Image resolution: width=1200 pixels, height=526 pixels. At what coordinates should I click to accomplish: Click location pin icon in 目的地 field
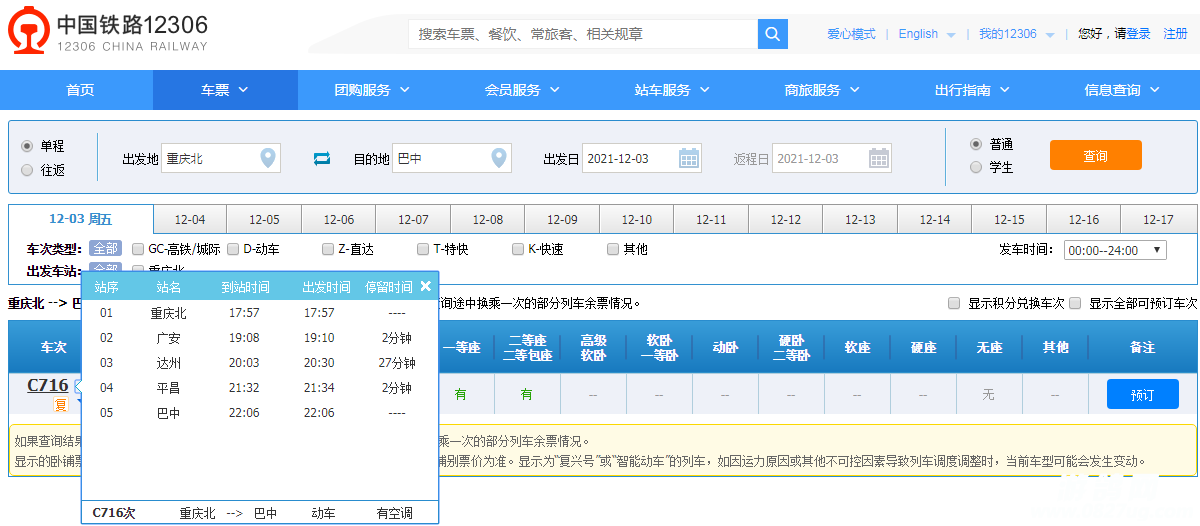coord(498,158)
